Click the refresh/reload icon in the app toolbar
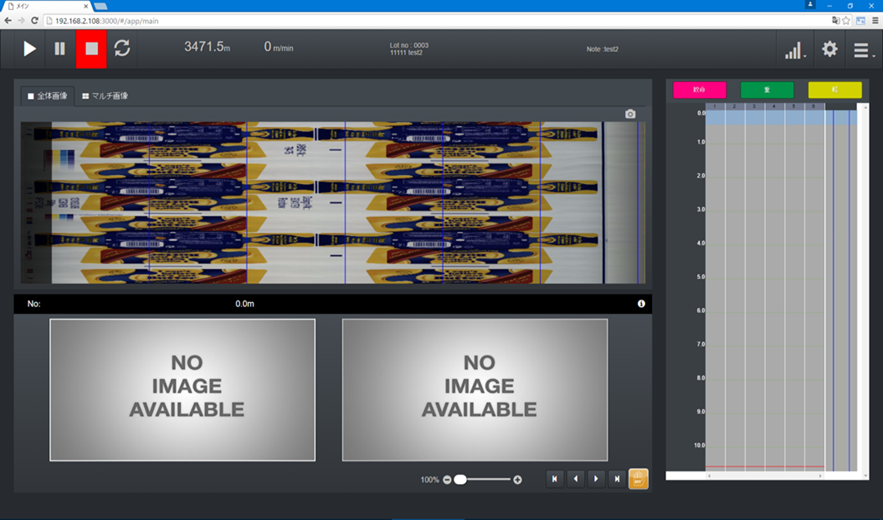Viewport: 883px width, 520px height. click(122, 48)
